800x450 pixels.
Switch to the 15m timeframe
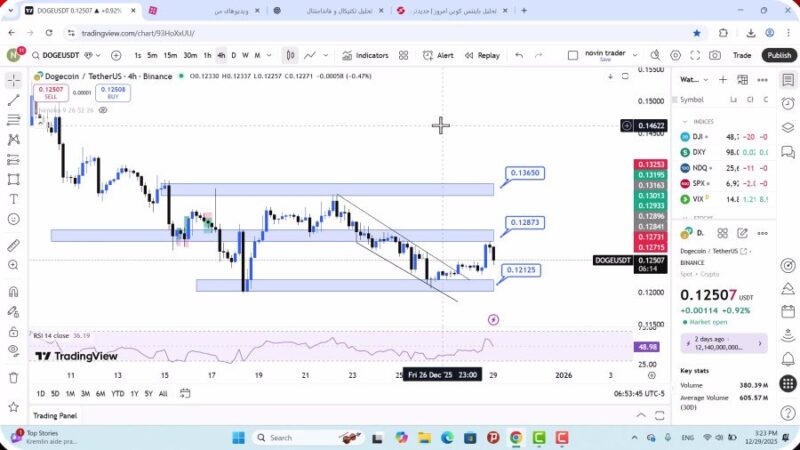coord(170,55)
